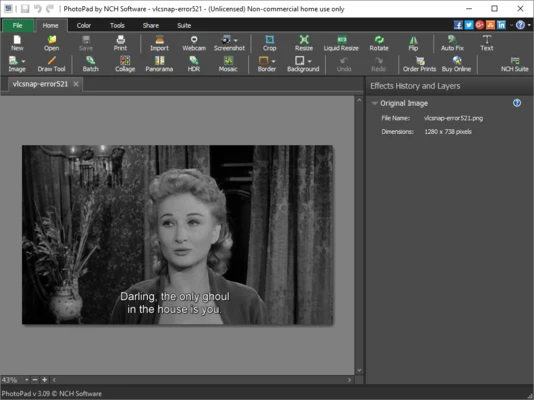Click scroll down arrow on vertical scrollbar
Screen dimensions: 534x400
(359, 370)
